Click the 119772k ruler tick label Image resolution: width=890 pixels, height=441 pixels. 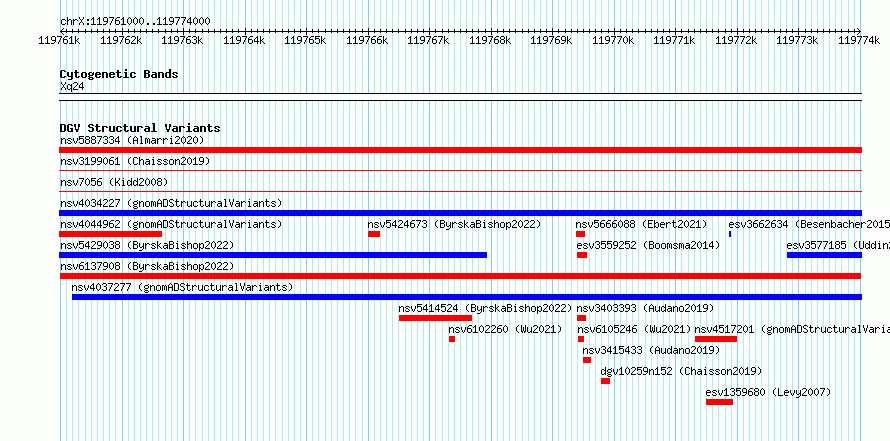click(736, 41)
